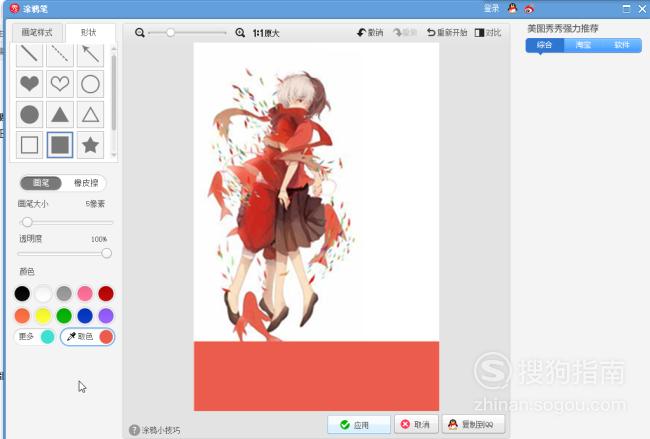Pick the green color swatch
Viewport: 650px width, 439px height.
(64, 315)
